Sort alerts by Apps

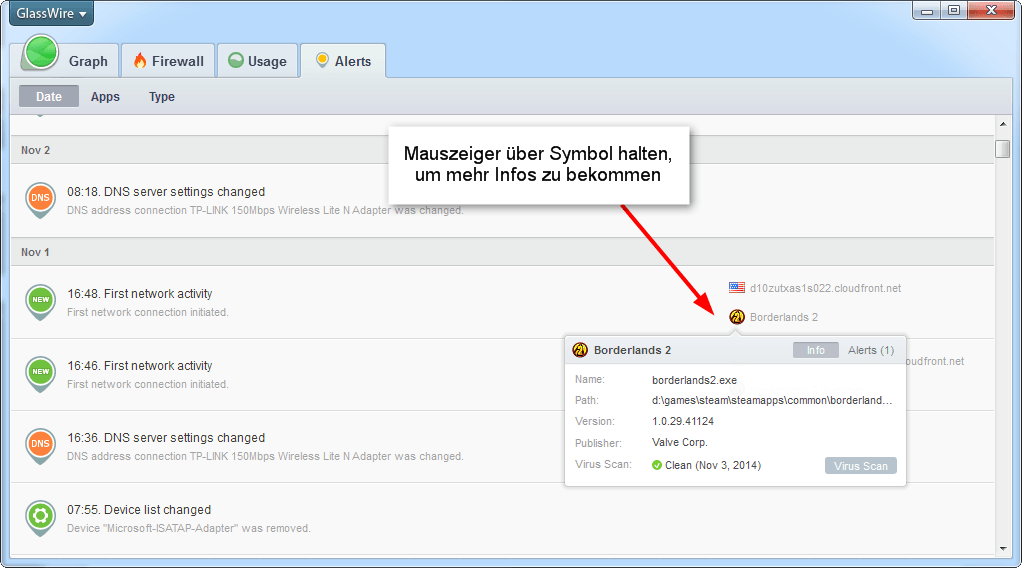(x=105, y=97)
